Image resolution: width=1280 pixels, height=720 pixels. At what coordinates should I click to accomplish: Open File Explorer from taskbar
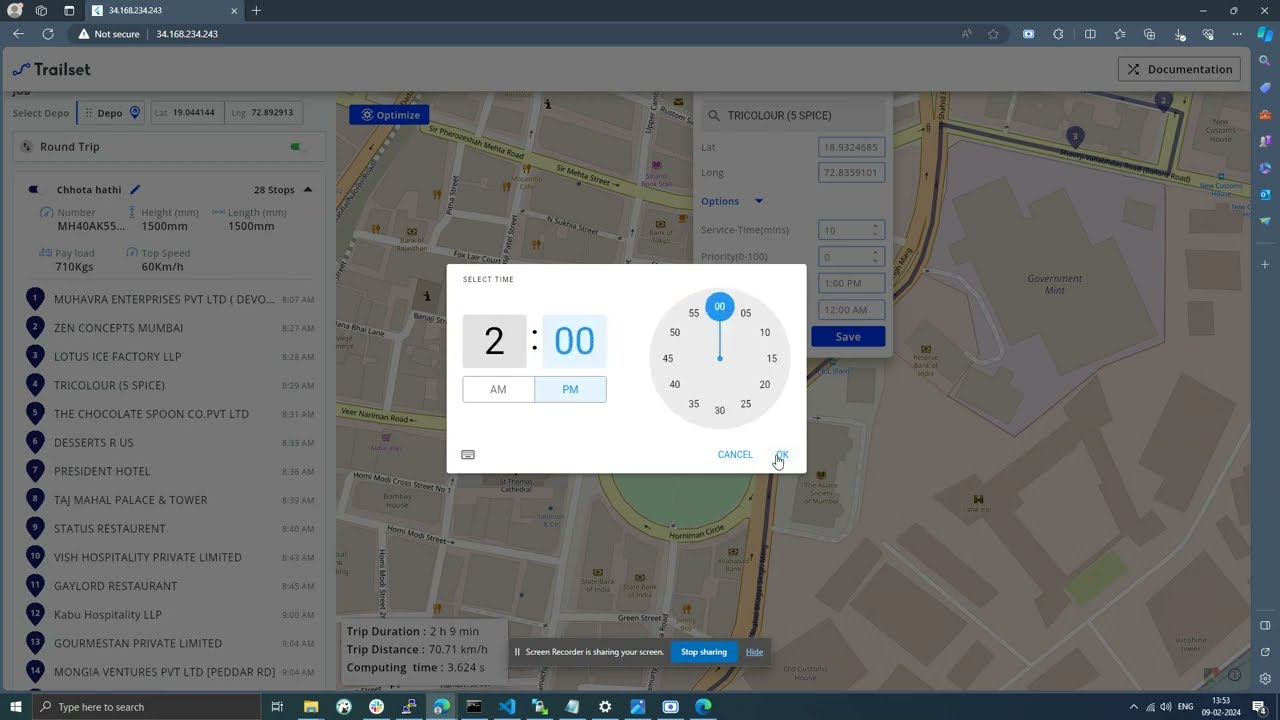[x=311, y=707]
